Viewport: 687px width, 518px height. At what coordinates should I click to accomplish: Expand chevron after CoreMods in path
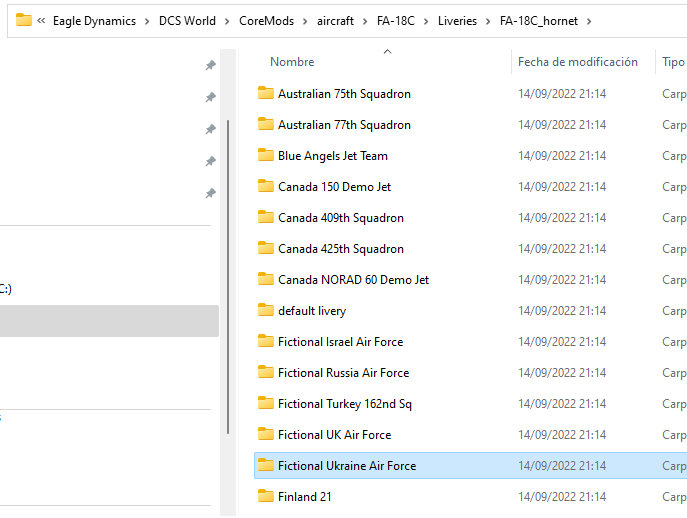[305, 21]
